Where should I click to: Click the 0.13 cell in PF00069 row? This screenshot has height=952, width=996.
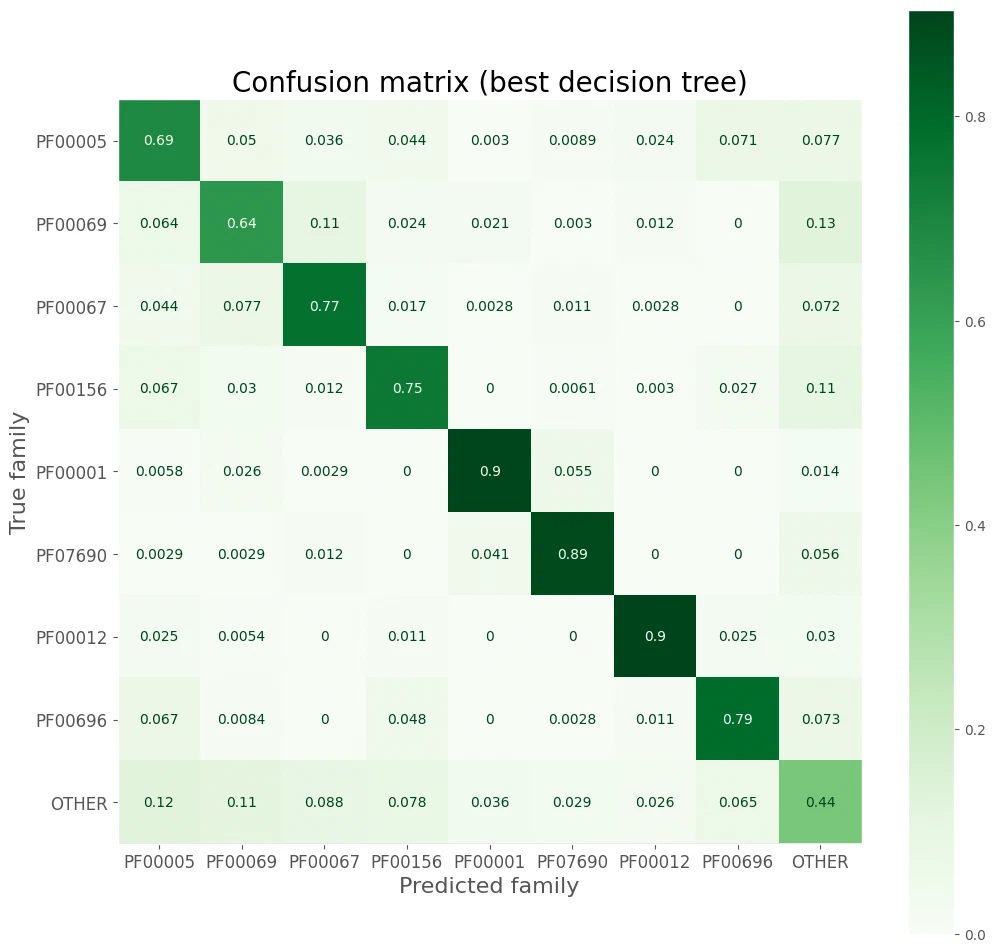click(820, 223)
